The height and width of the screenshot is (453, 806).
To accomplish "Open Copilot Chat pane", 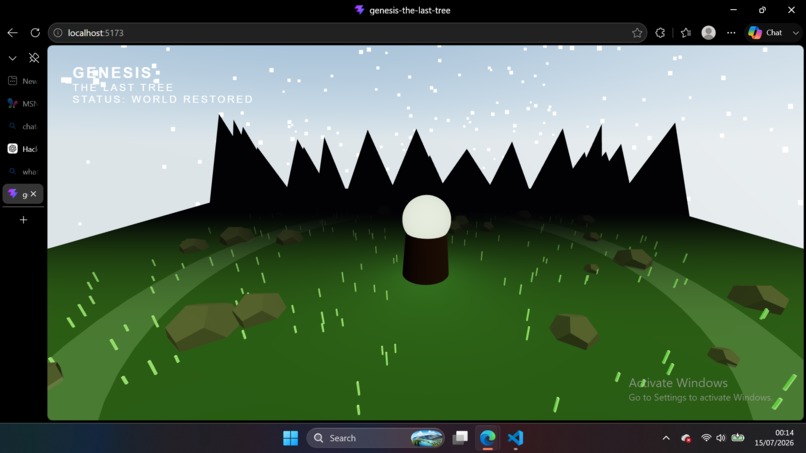I will pyautogui.click(x=765, y=33).
